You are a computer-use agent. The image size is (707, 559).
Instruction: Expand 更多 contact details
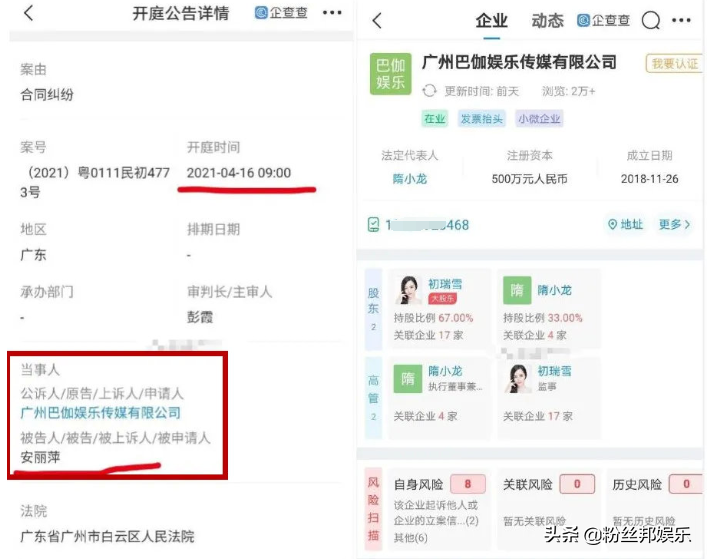(x=675, y=224)
